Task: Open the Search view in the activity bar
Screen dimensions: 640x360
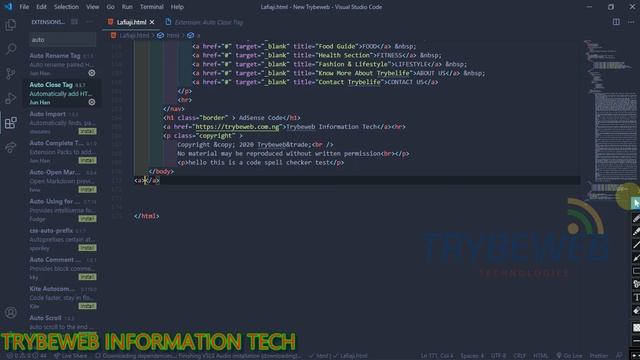Action: (x=11, y=49)
